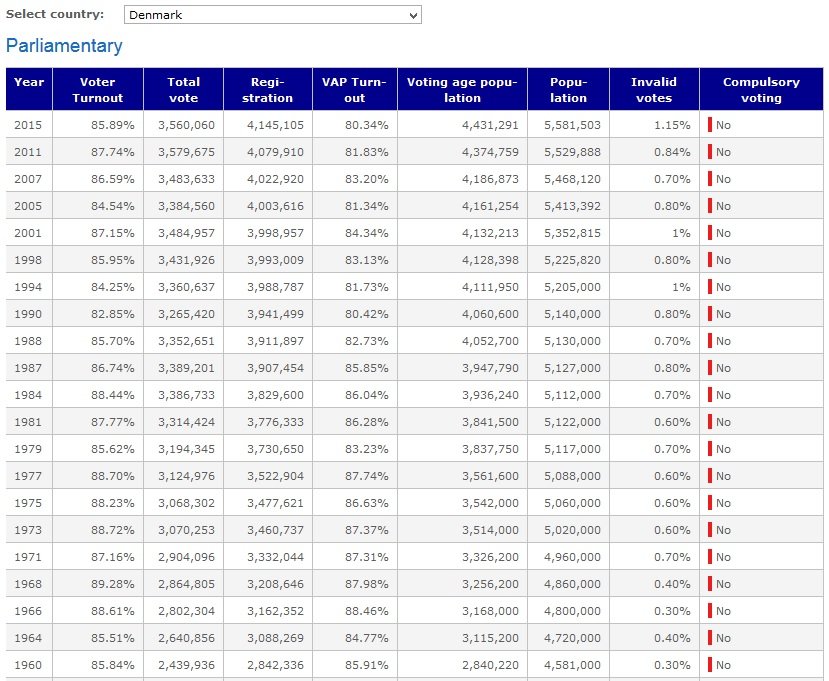Click the red compulsory voting marker in 1998 row
Image resolution: width=829 pixels, height=681 pixels.
tap(710, 260)
